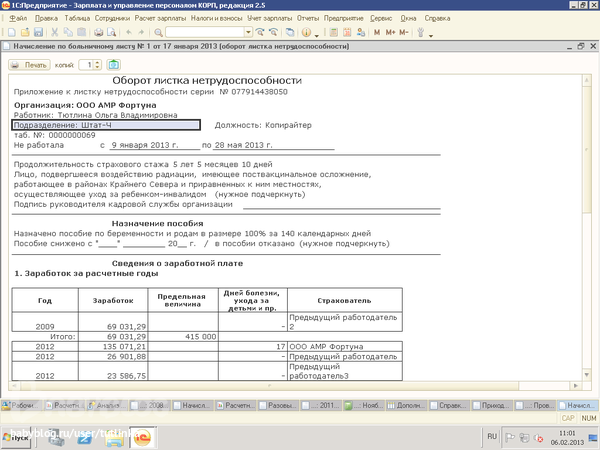Image resolution: width=600 pixels, height=450 pixels.
Task: Click the M+ memory button
Action: [392, 33]
